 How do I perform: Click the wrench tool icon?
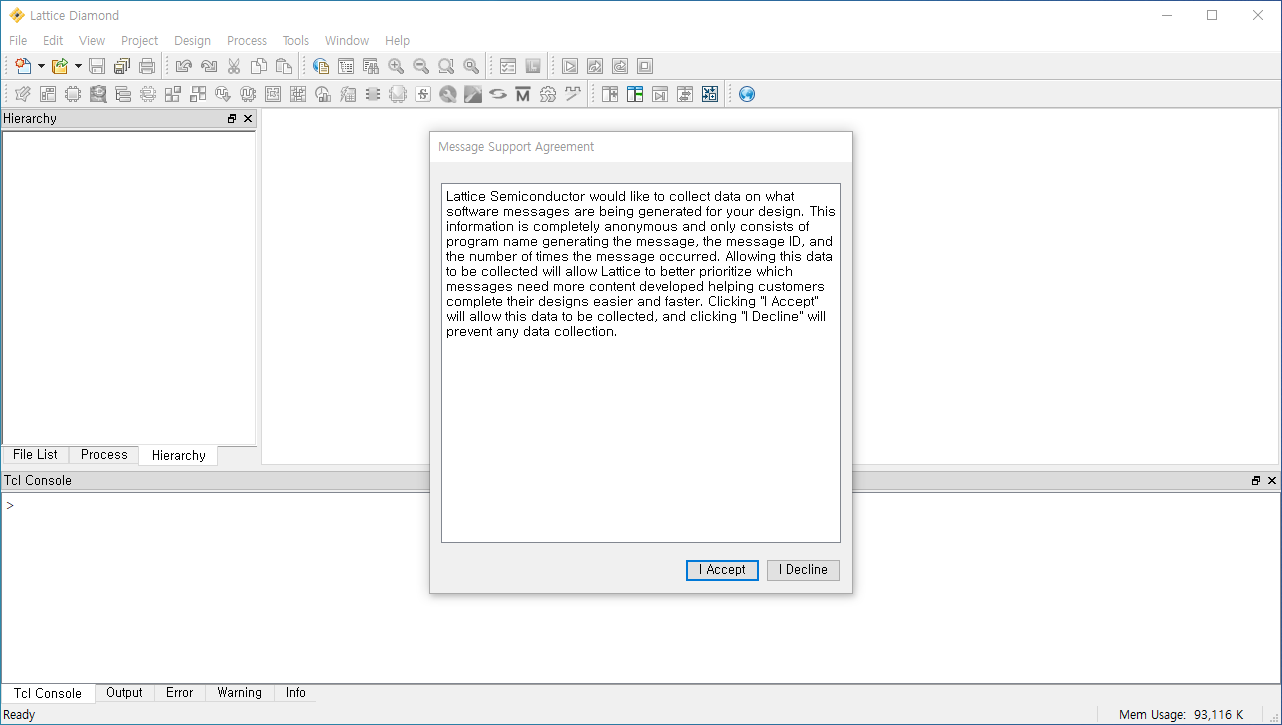[448, 94]
